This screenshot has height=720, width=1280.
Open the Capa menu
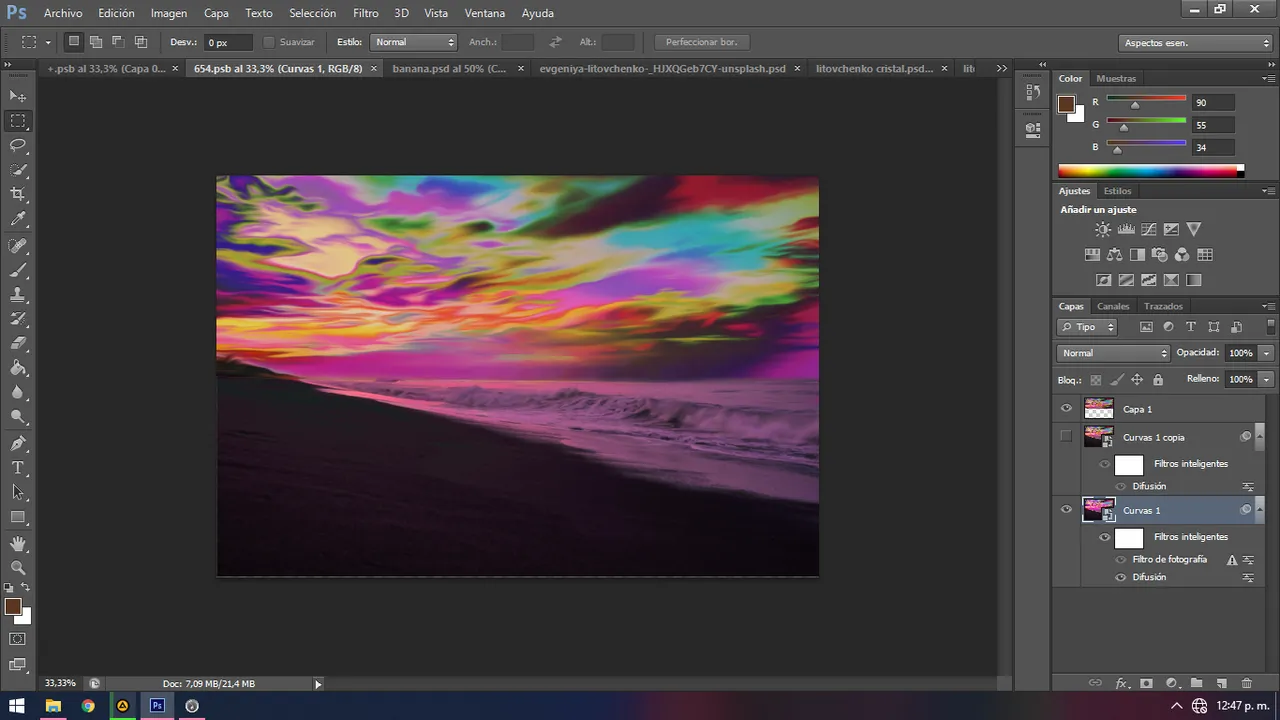tap(216, 13)
